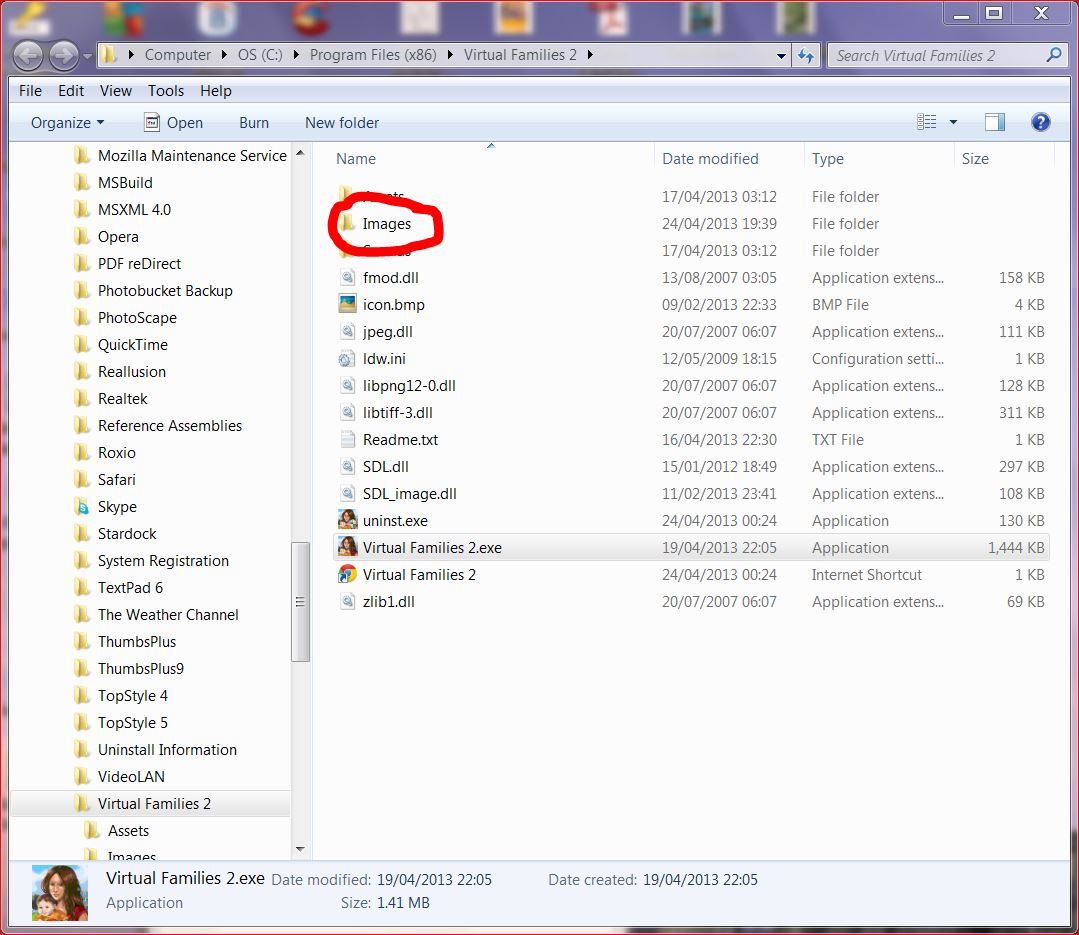Click the tree scroll-down arrow
The image size is (1079, 935).
pyautogui.click(x=300, y=849)
